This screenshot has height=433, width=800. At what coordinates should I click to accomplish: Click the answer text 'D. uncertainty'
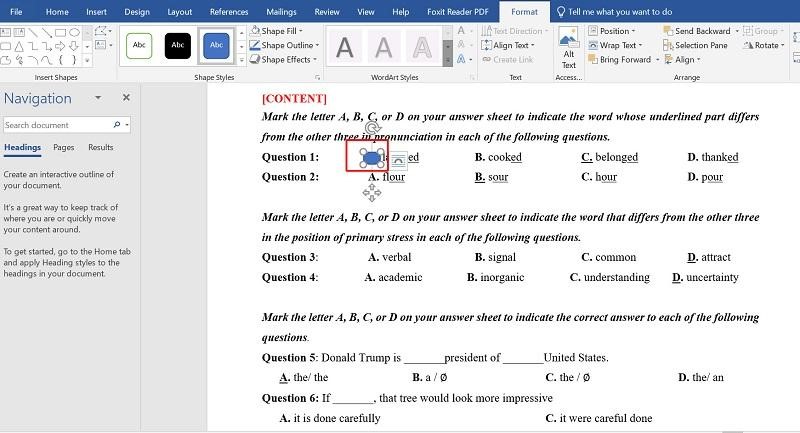pyautogui.click(x=706, y=277)
